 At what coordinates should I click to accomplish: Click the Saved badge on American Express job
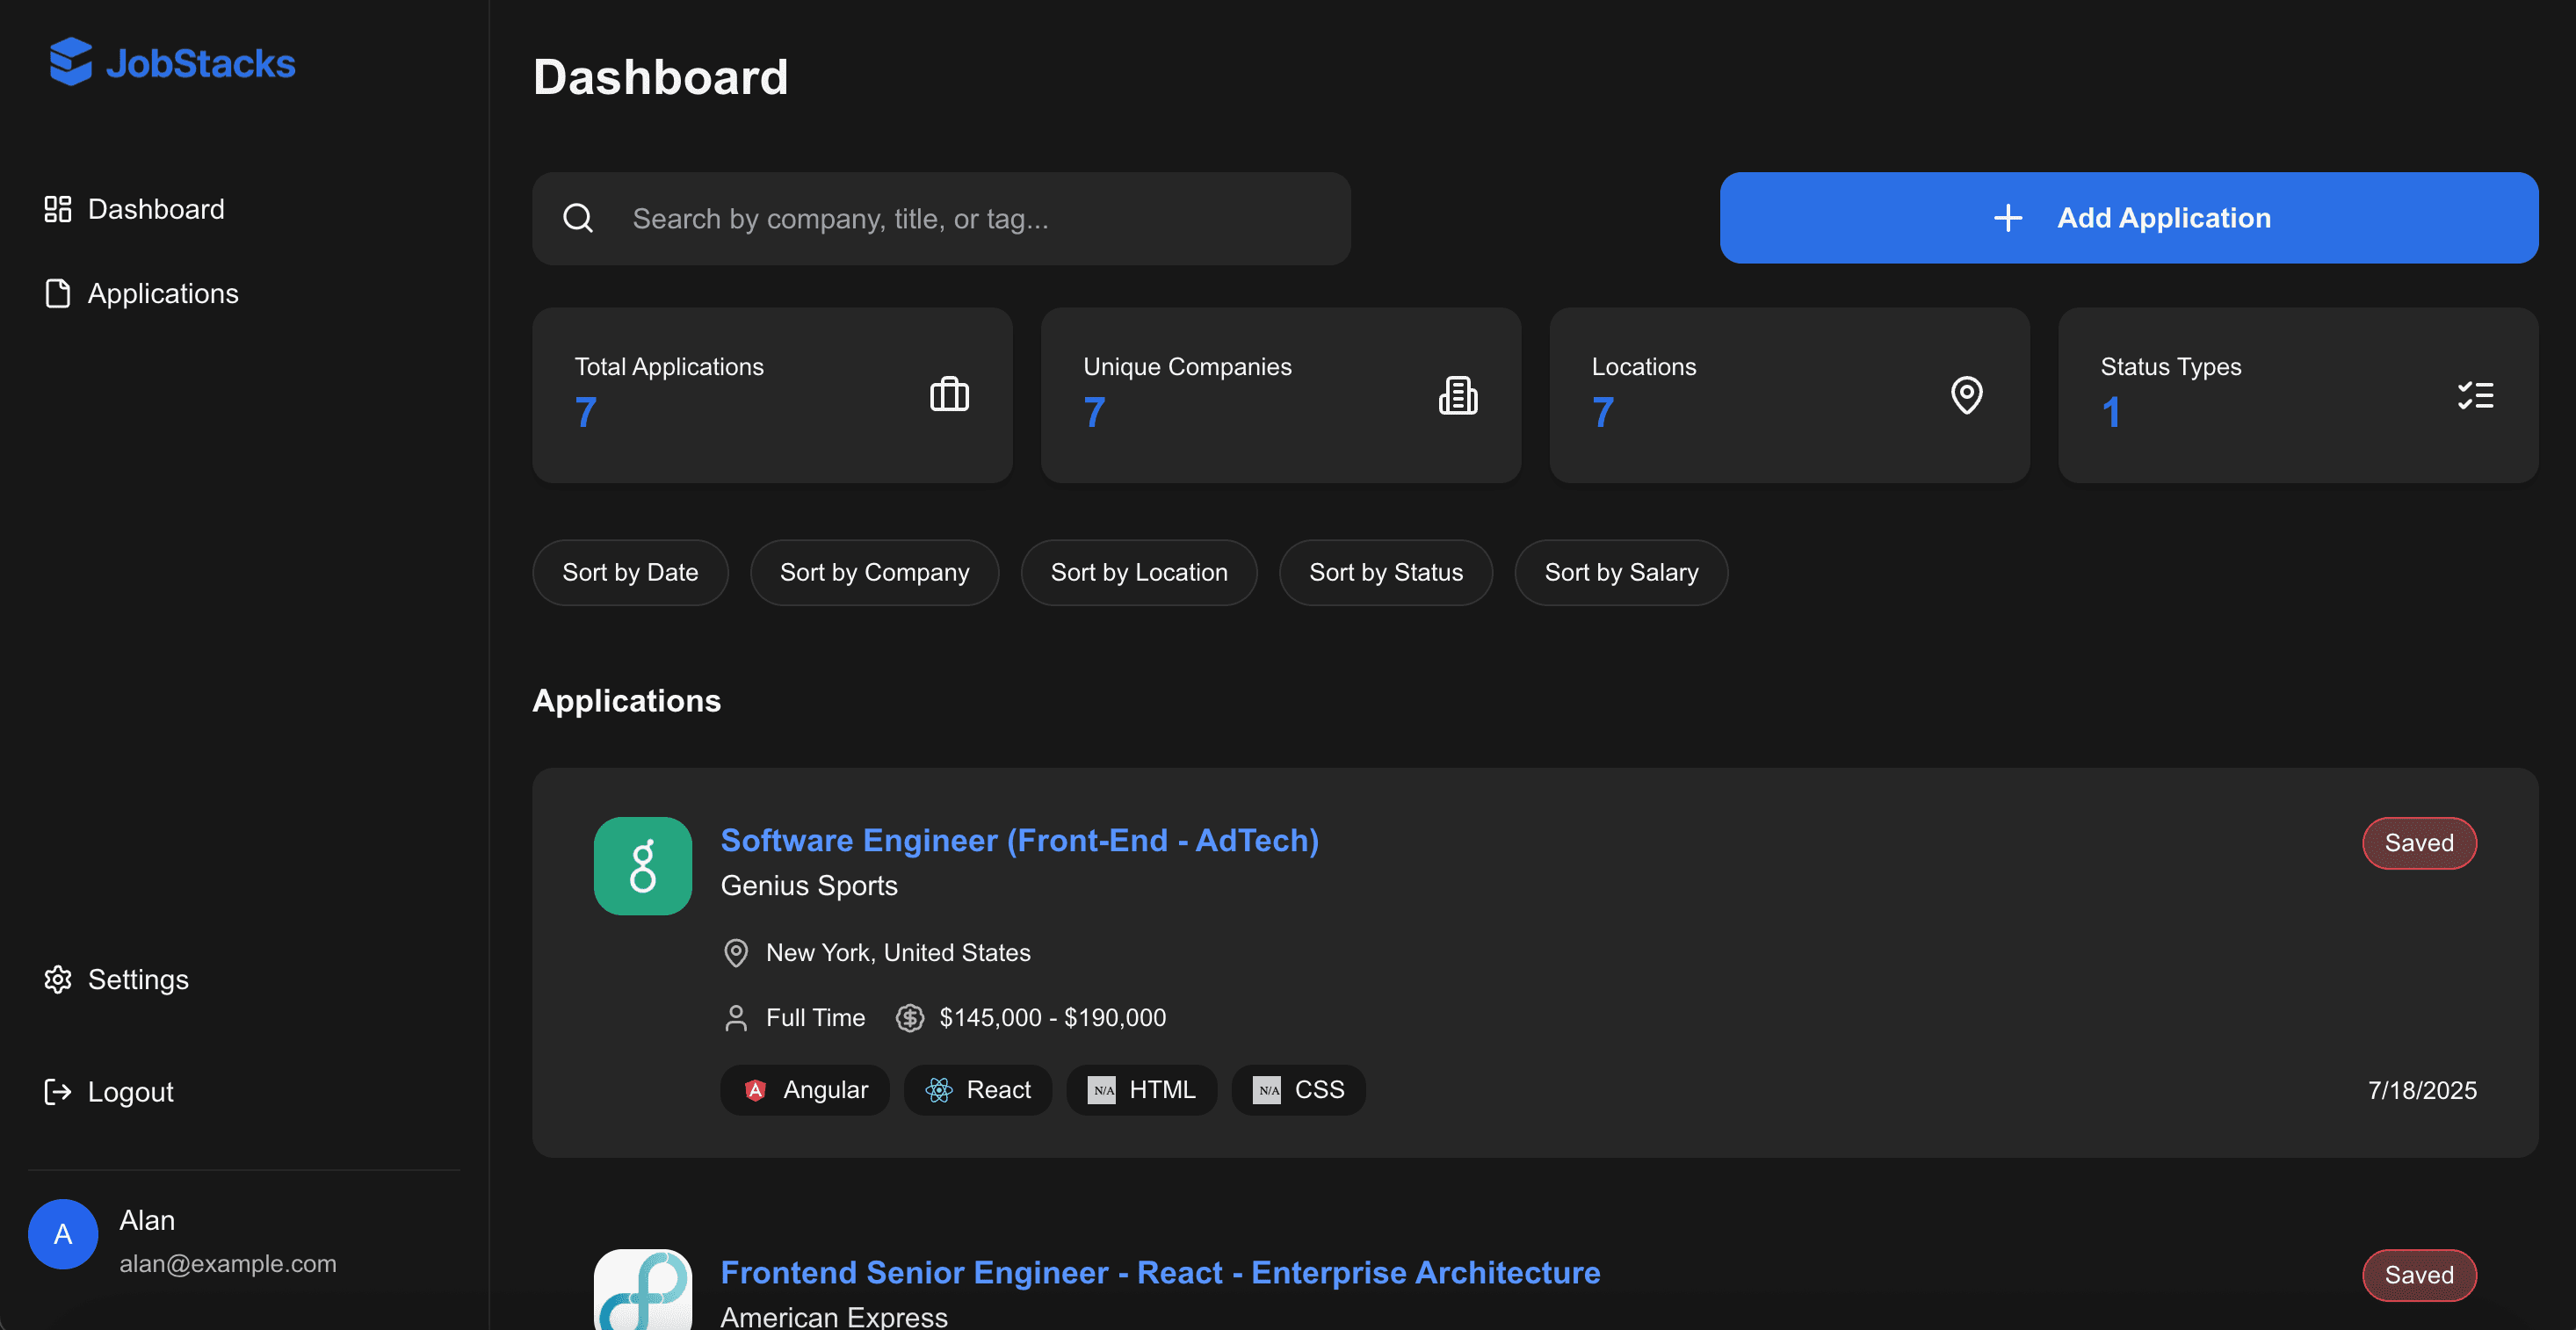[x=2419, y=1275]
